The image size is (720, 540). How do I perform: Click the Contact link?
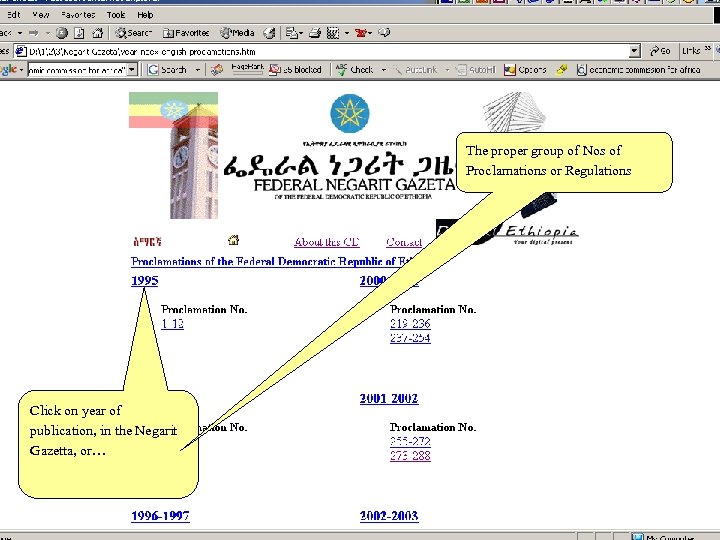tap(404, 242)
